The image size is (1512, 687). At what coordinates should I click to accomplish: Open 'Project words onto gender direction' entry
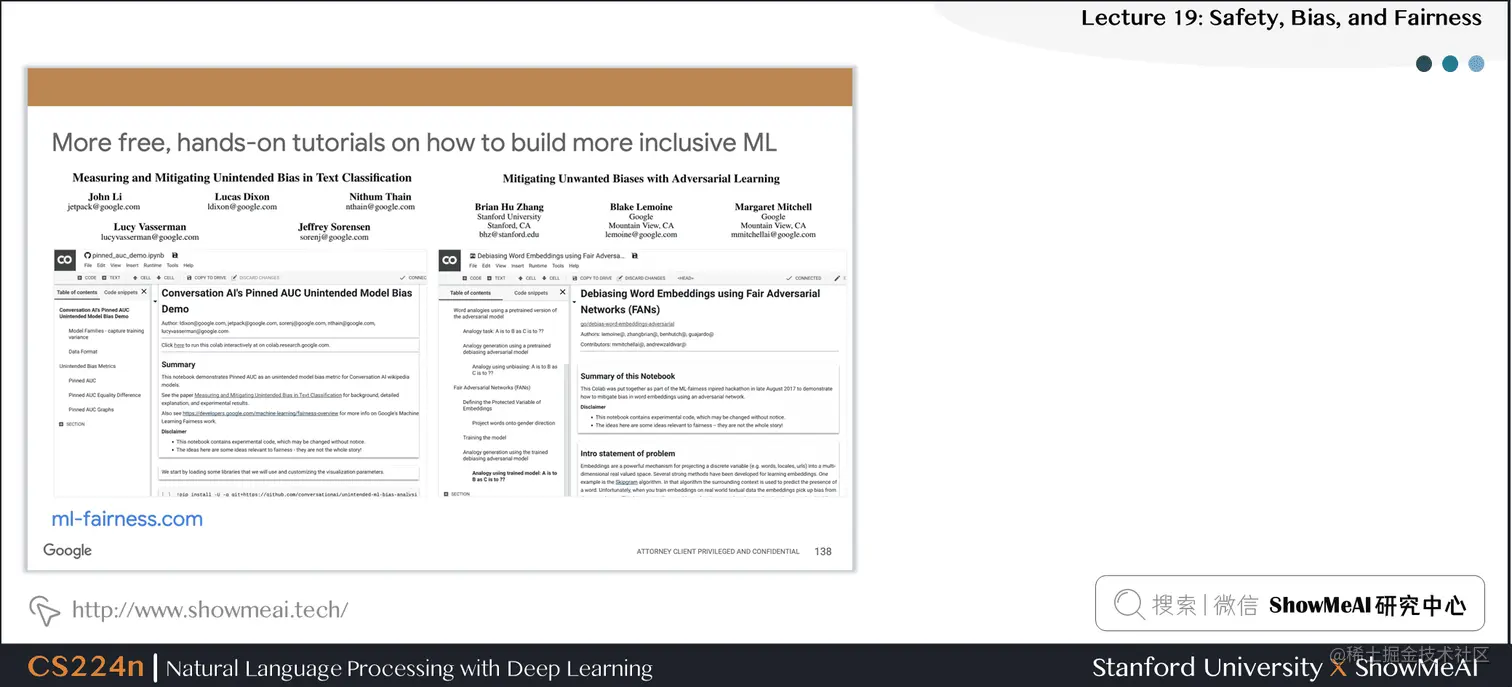[x=513, y=423]
